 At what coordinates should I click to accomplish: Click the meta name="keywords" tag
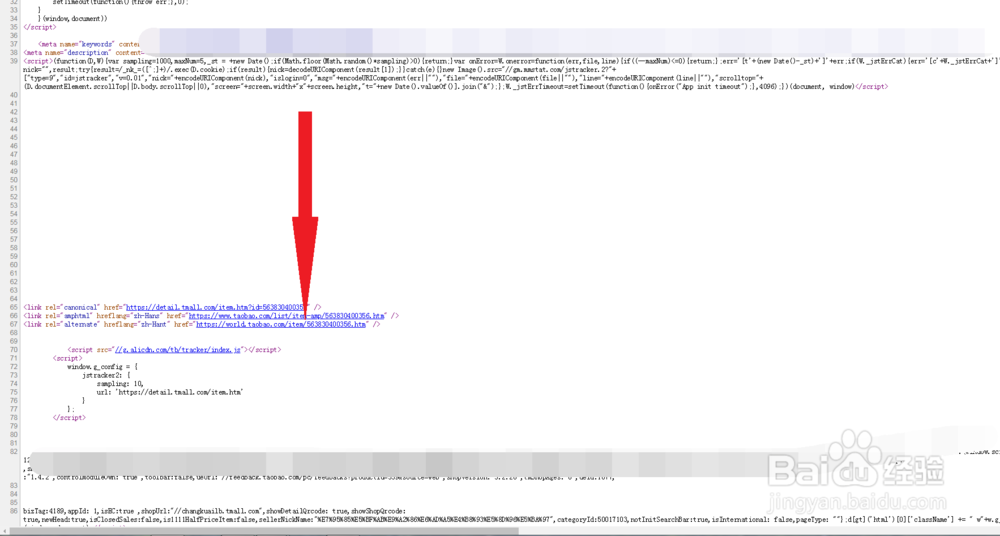pyautogui.click(x=88, y=44)
